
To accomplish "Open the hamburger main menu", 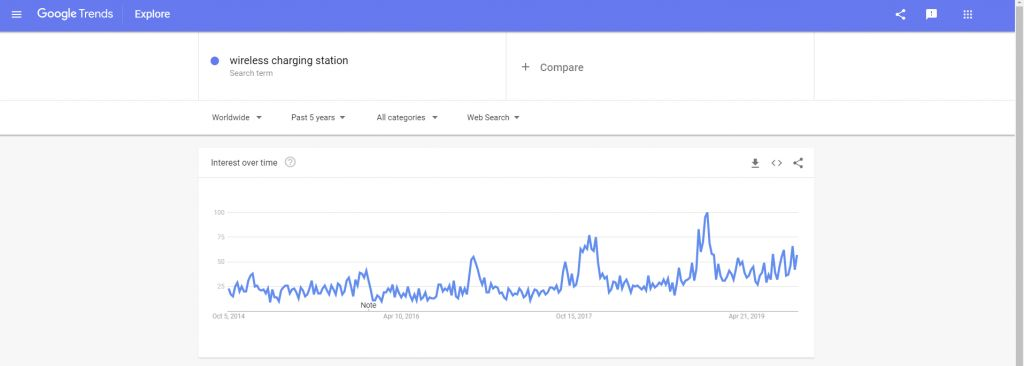I will (x=17, y=14).
